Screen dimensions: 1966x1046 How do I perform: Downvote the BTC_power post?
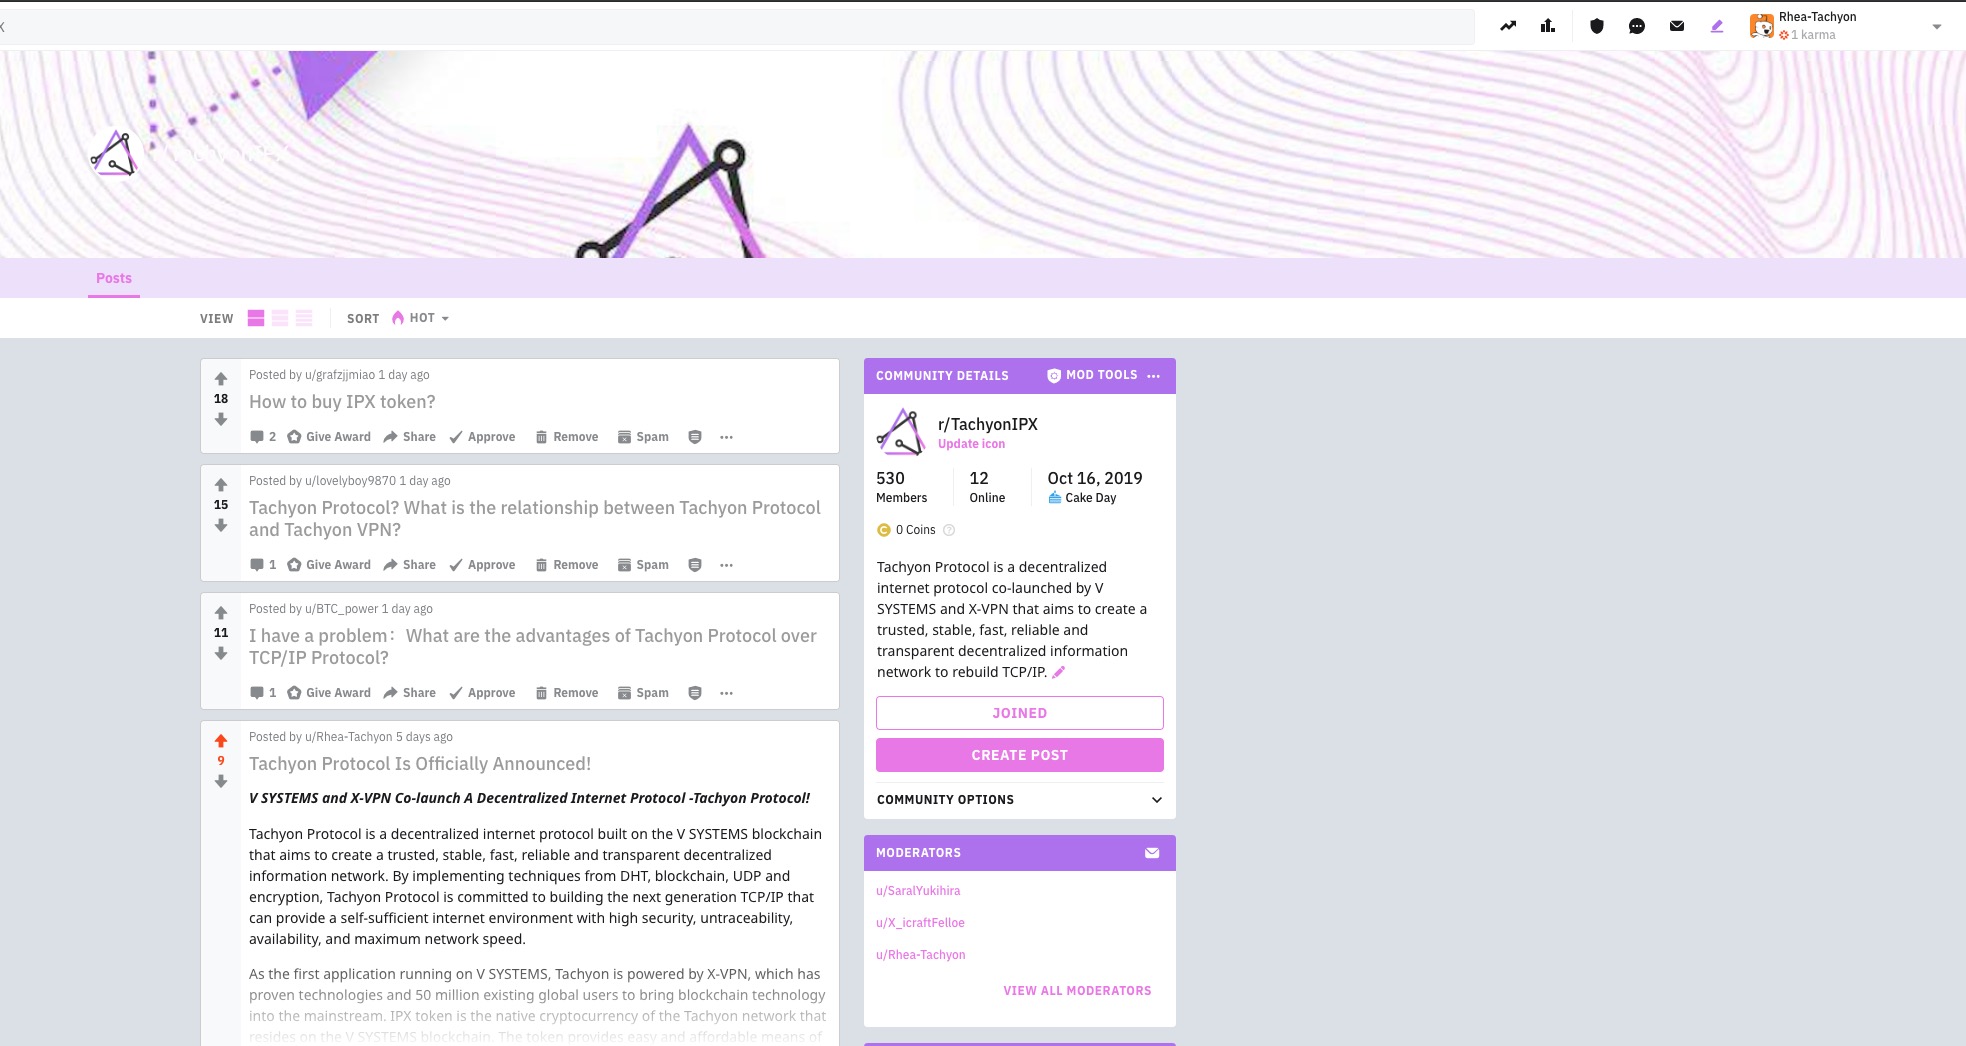221,653
